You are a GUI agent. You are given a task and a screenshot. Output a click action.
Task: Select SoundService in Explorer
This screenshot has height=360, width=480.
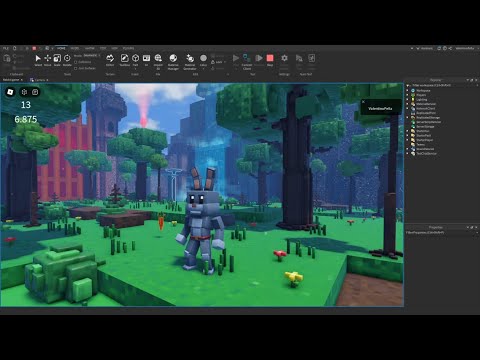pos(425,149)
